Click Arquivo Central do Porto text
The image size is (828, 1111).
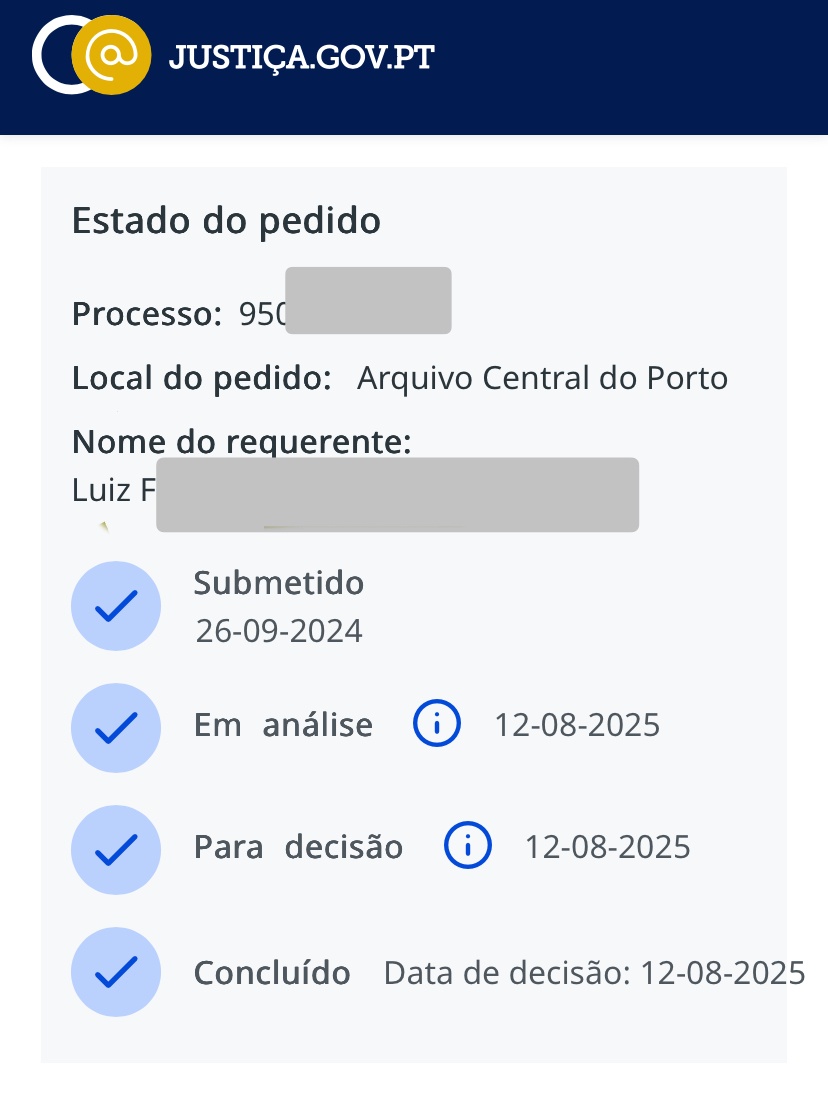542,379
